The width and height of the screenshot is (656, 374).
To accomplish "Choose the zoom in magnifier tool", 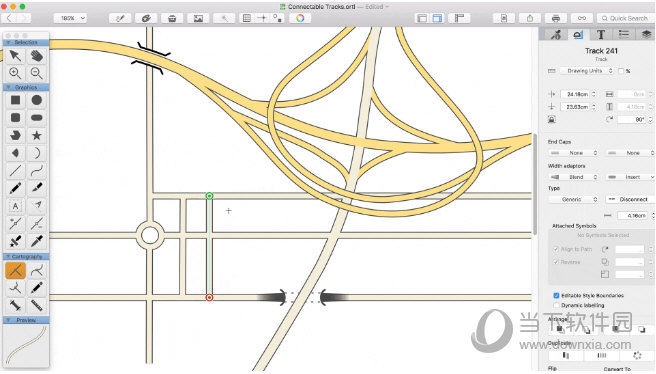I will click(x=15, y=73).
